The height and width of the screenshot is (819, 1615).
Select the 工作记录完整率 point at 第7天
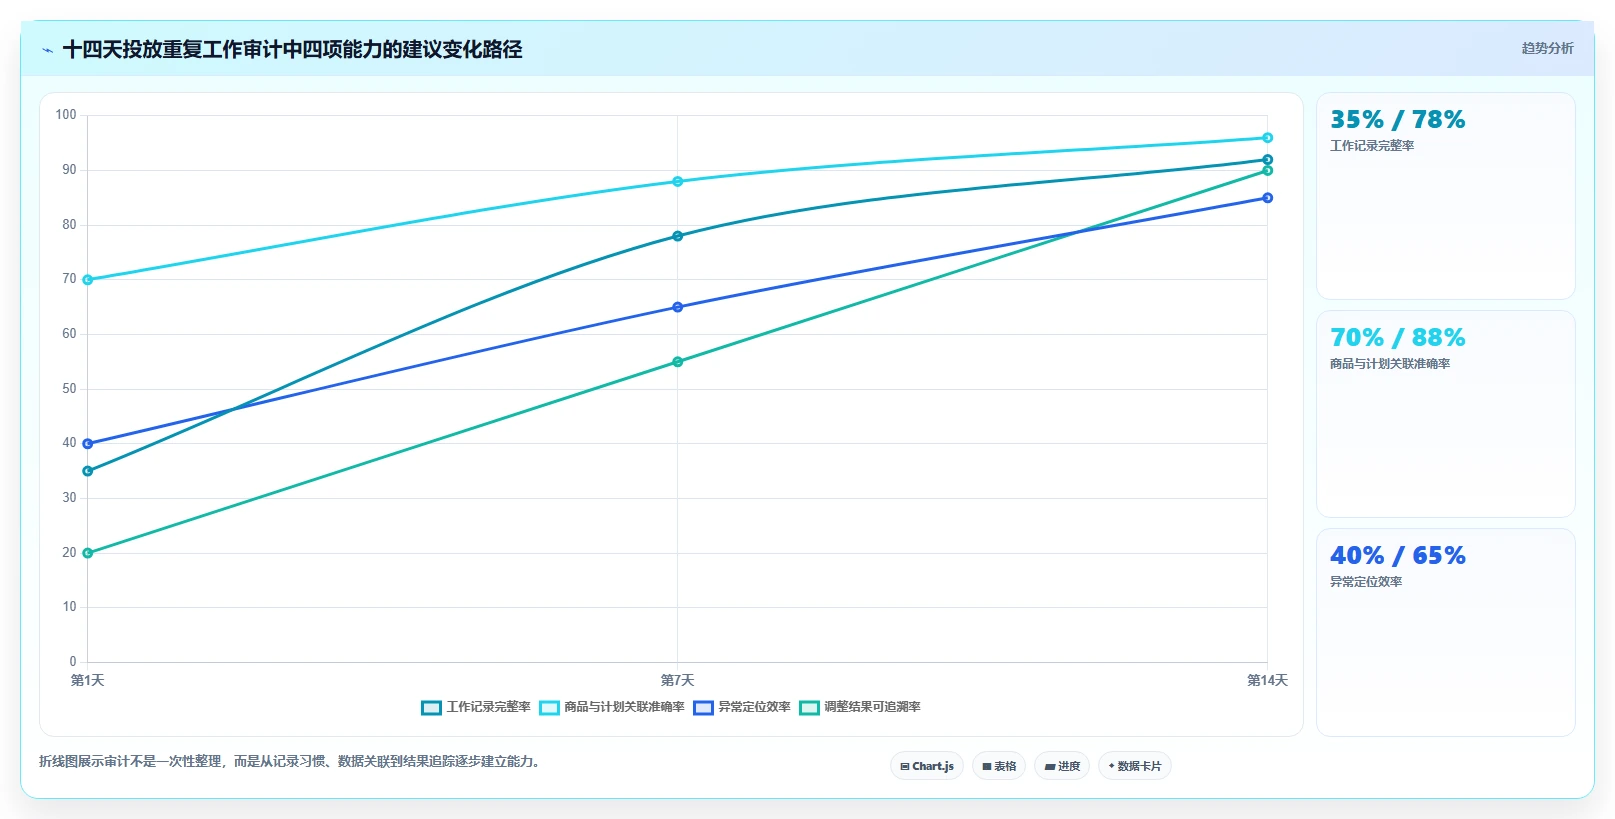[678, 236]
